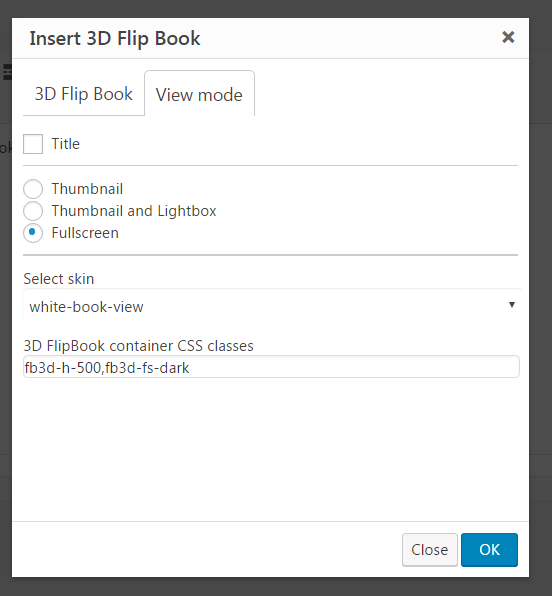Select the View mode tab
Viewport: 552px width, 596px height.
(199, 94)
